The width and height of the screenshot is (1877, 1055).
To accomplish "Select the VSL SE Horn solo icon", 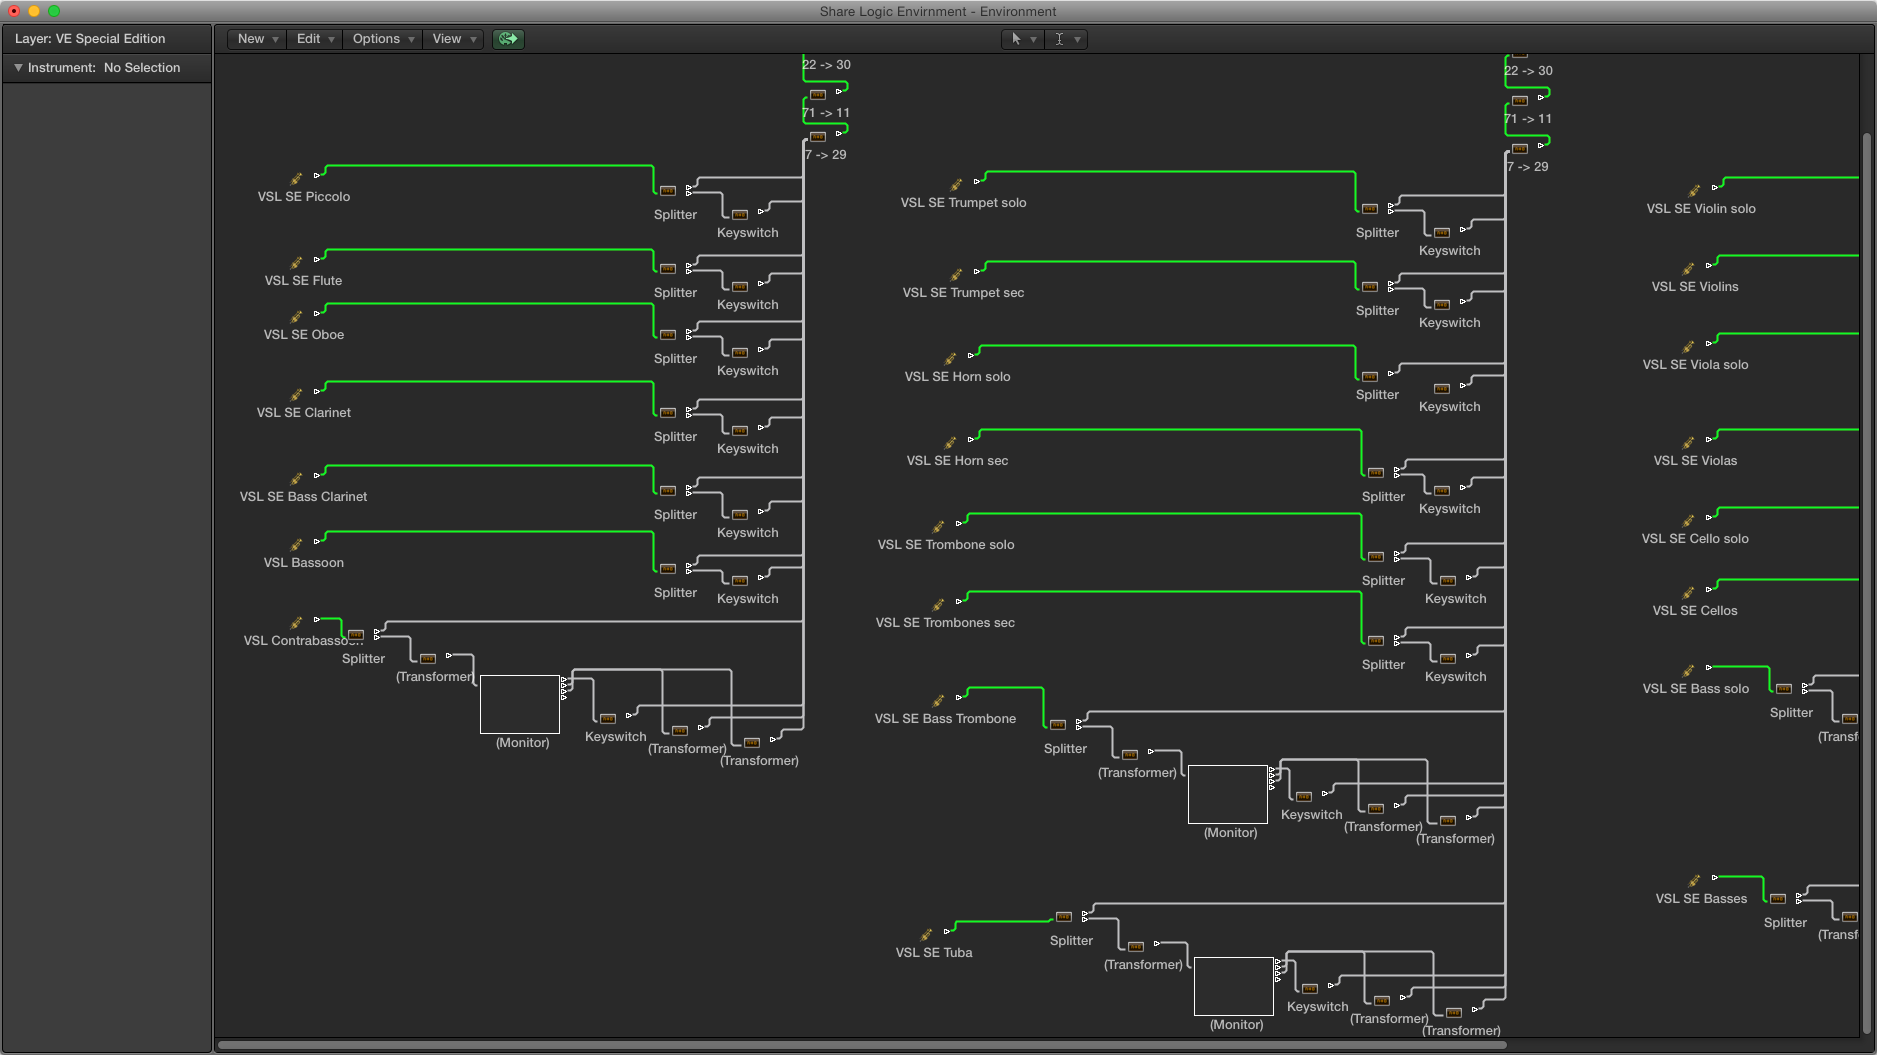I will point(950,360).
